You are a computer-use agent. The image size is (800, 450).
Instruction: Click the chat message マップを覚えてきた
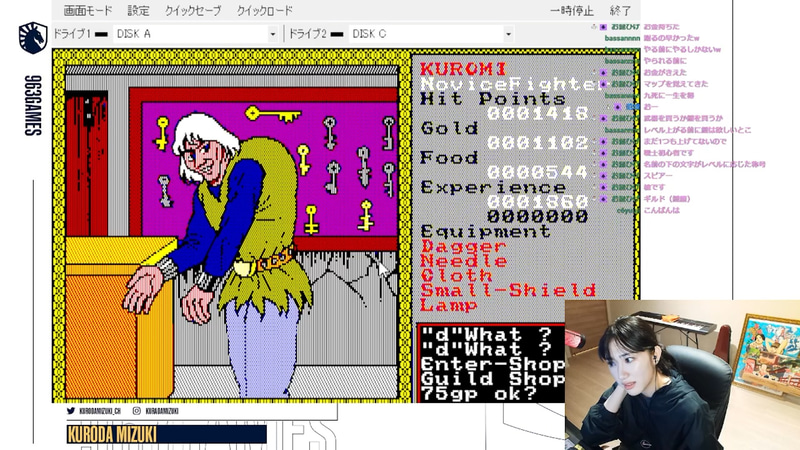(x=676, y=84)
